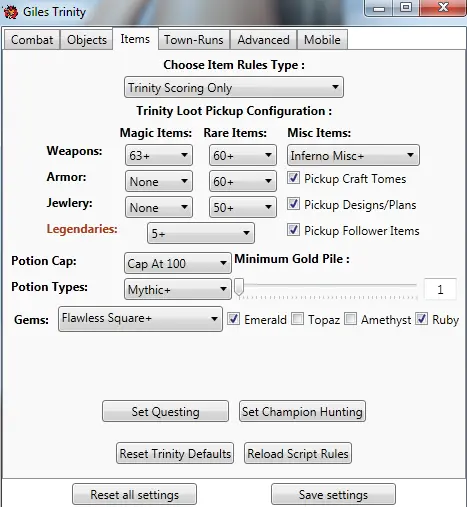Viewport: 467px width, 507px height.
Task: Go to the Advanced tab
Action: 263,40
